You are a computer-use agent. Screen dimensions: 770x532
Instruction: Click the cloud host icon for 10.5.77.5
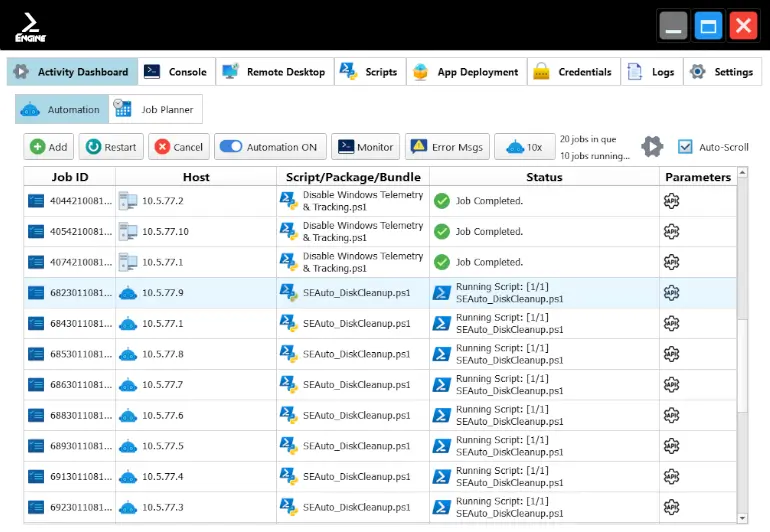[x=127, y=446]
